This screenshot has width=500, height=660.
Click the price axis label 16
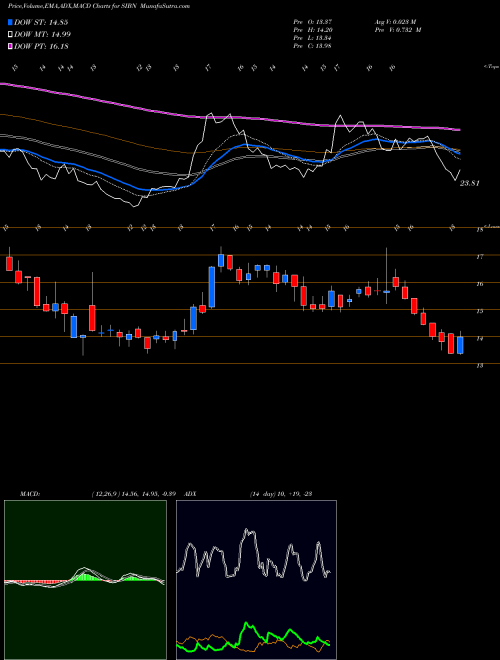tap(479, 284)
